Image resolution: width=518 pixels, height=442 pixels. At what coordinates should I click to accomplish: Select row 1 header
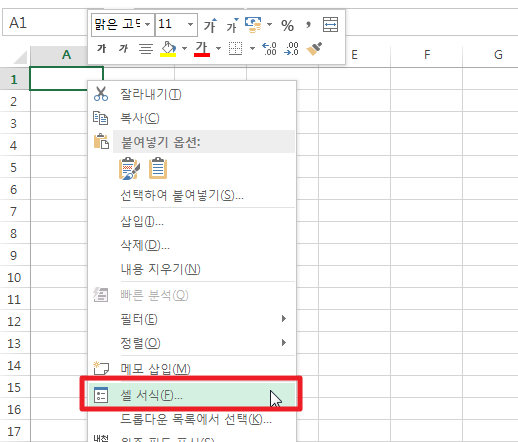(14, 79)
